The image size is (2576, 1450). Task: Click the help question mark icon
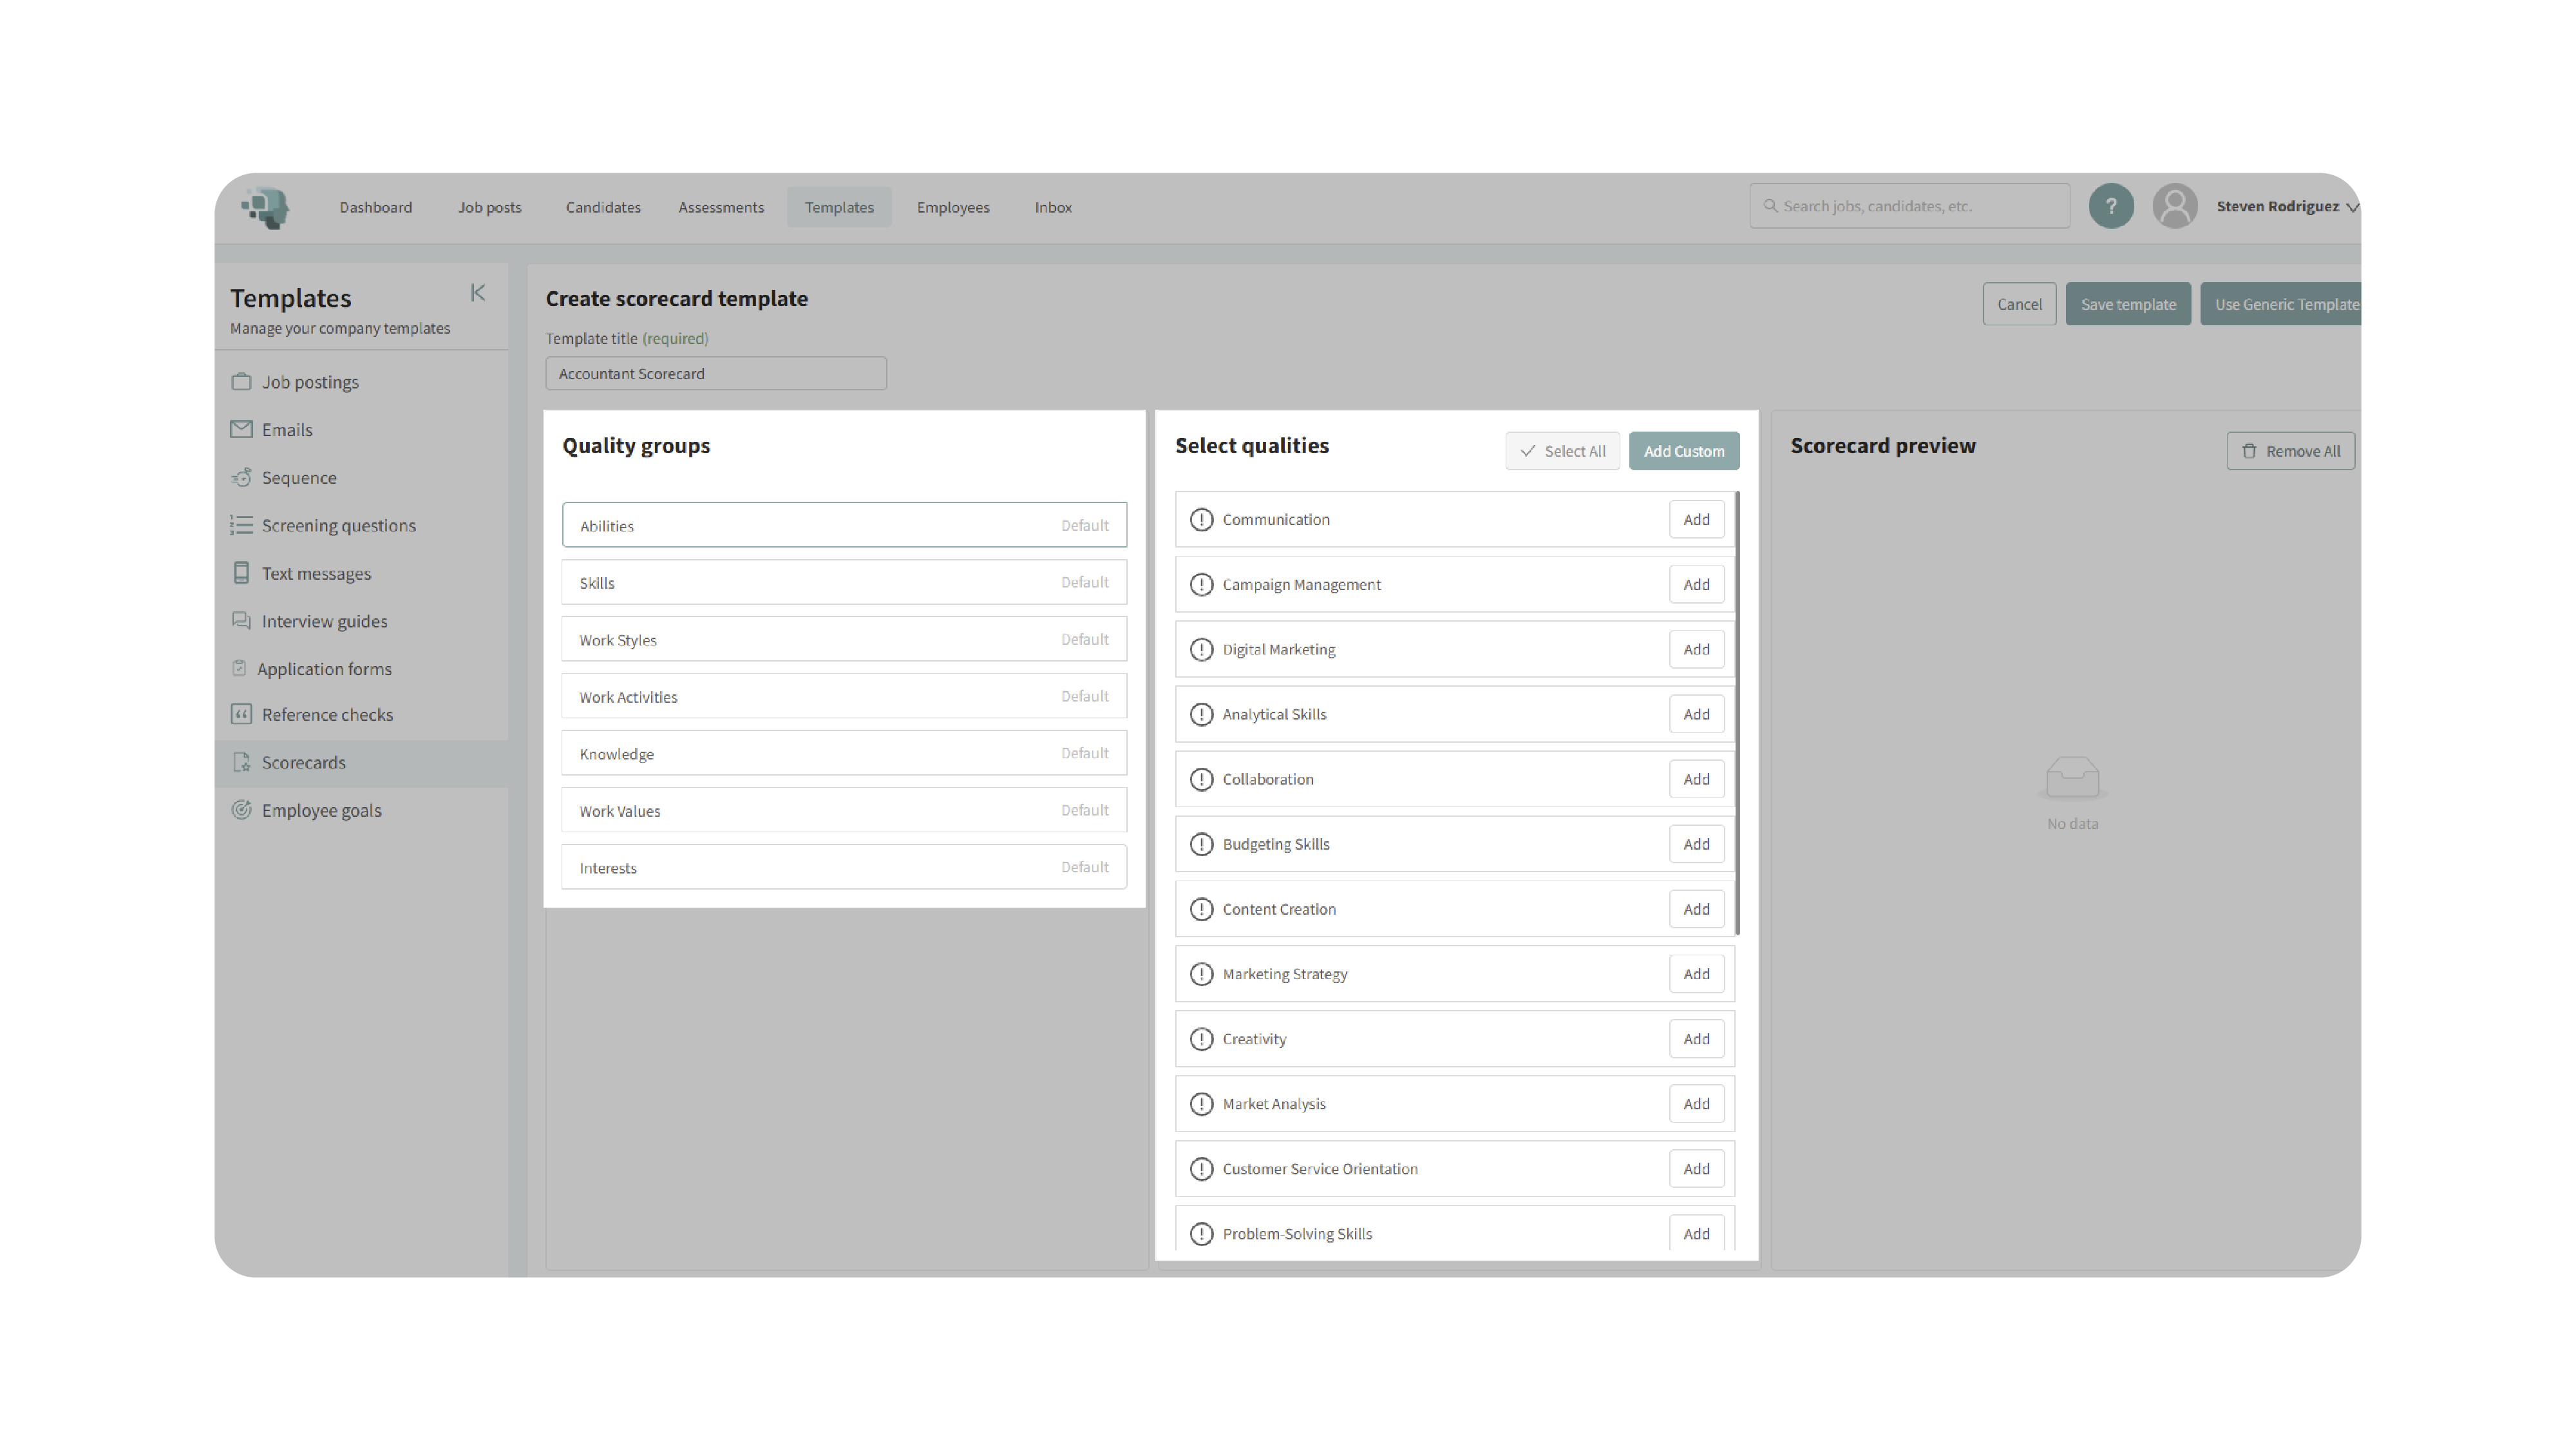click(2111, 206)
